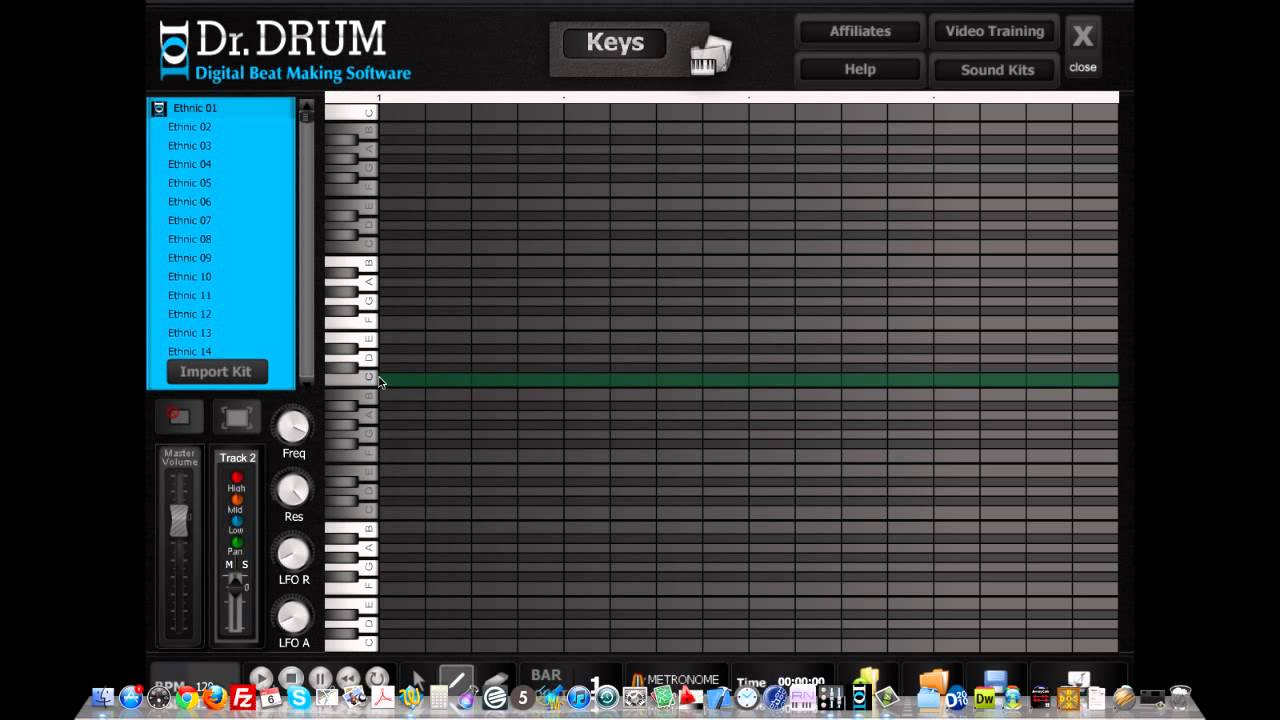Click the Play transport button
This screenshot has height=720, width=1280.
261,677
